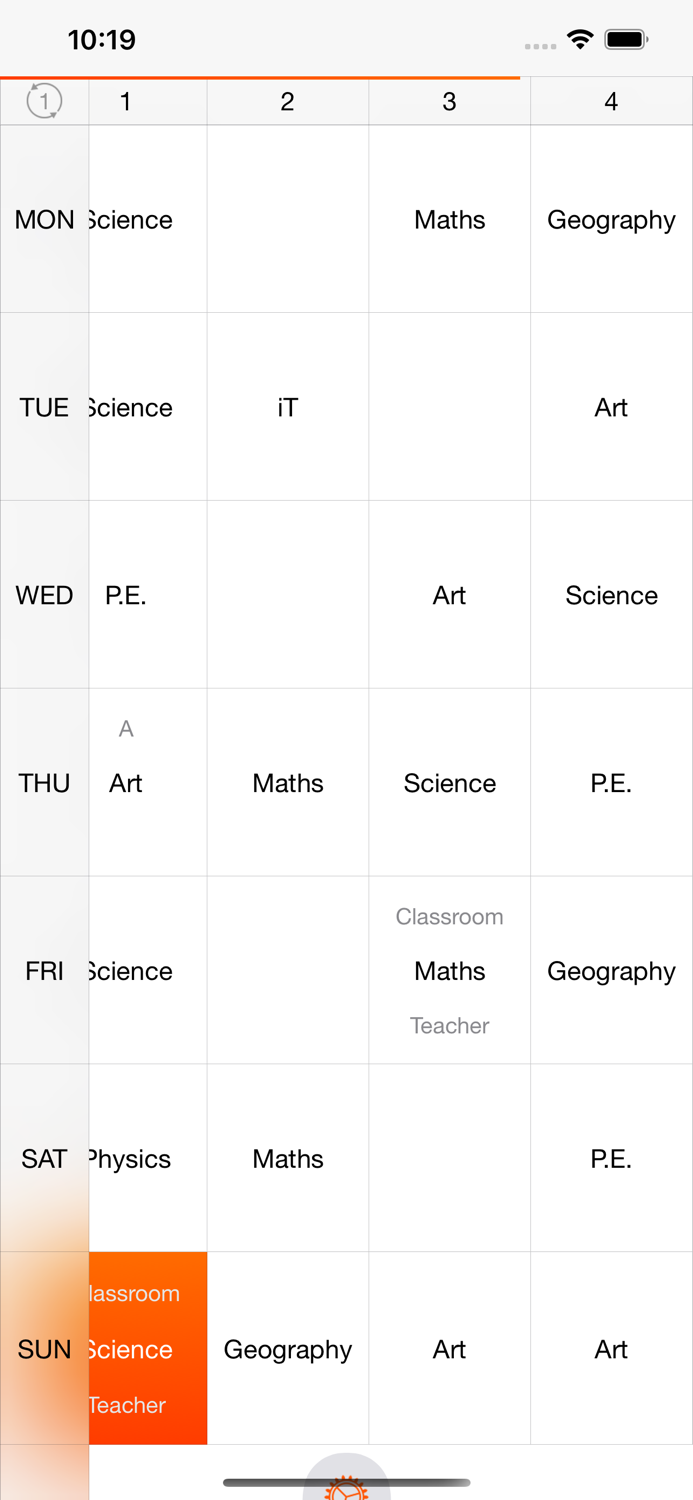Tap the MON row label
Screen dimensions: 693x1500
coord(44,219)
